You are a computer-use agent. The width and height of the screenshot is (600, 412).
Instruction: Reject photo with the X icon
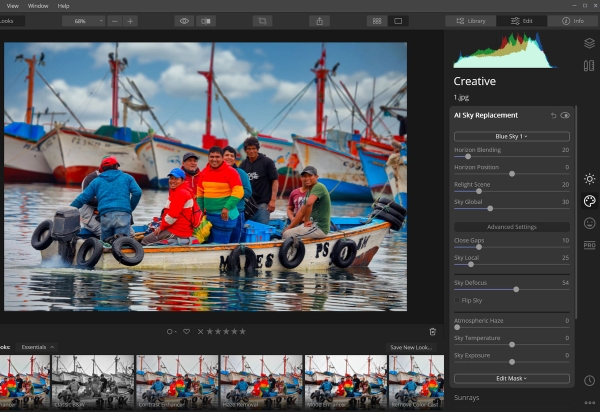(200, 331)
